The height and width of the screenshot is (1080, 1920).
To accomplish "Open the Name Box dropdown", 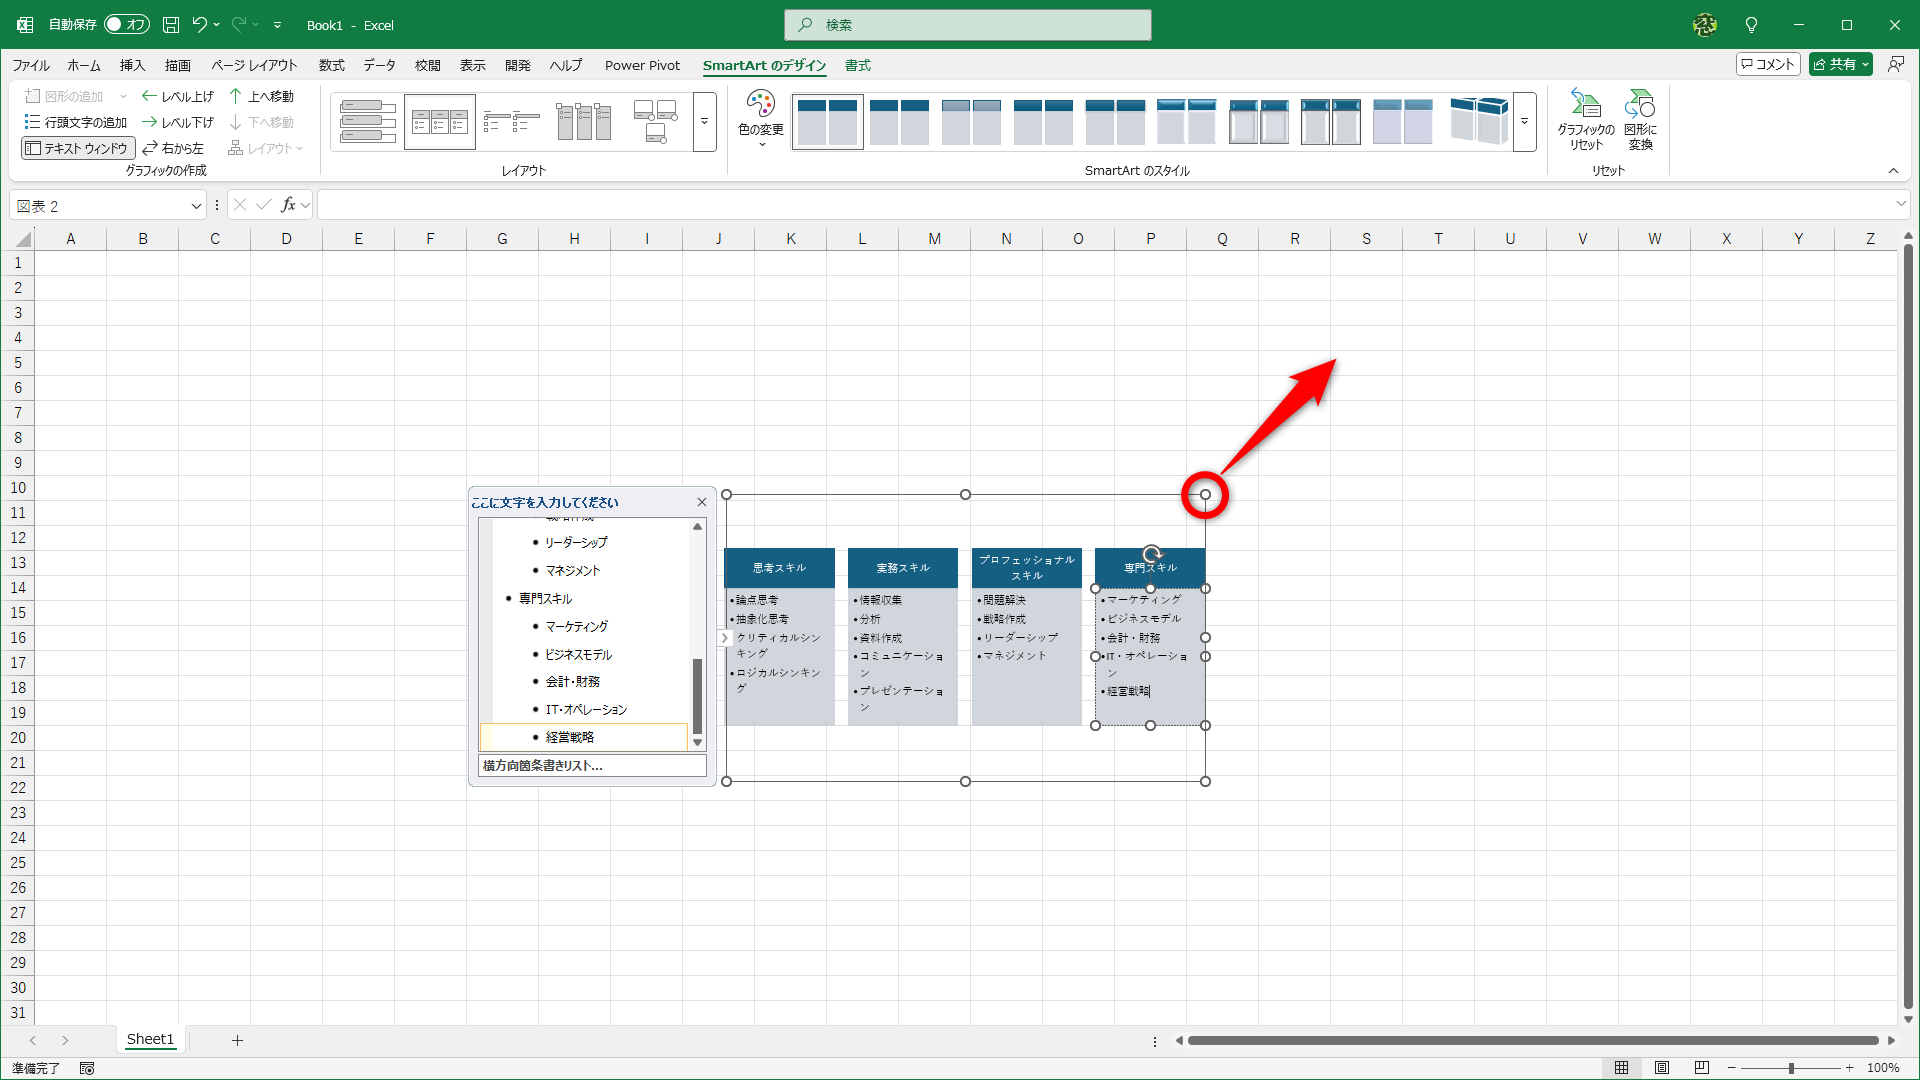I will click(196, 206).
